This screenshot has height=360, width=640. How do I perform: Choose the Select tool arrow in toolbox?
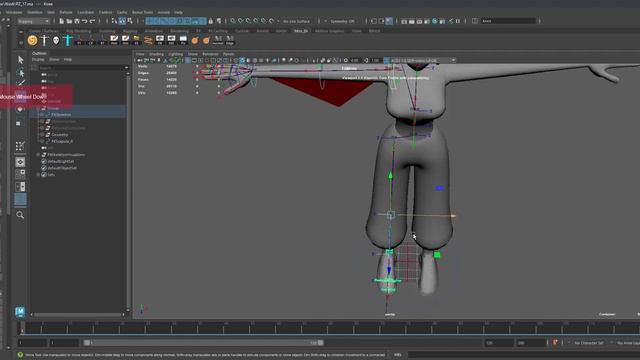coord(20,60)
